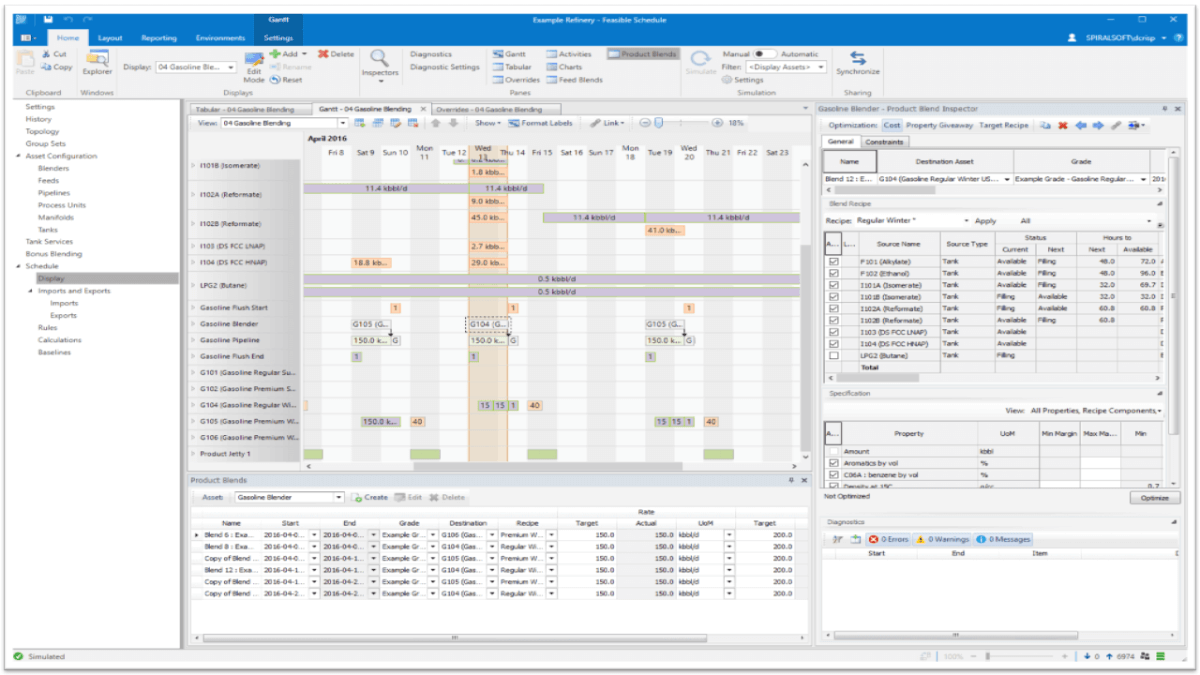Open the Constraints tab

[x=885, y=142]
